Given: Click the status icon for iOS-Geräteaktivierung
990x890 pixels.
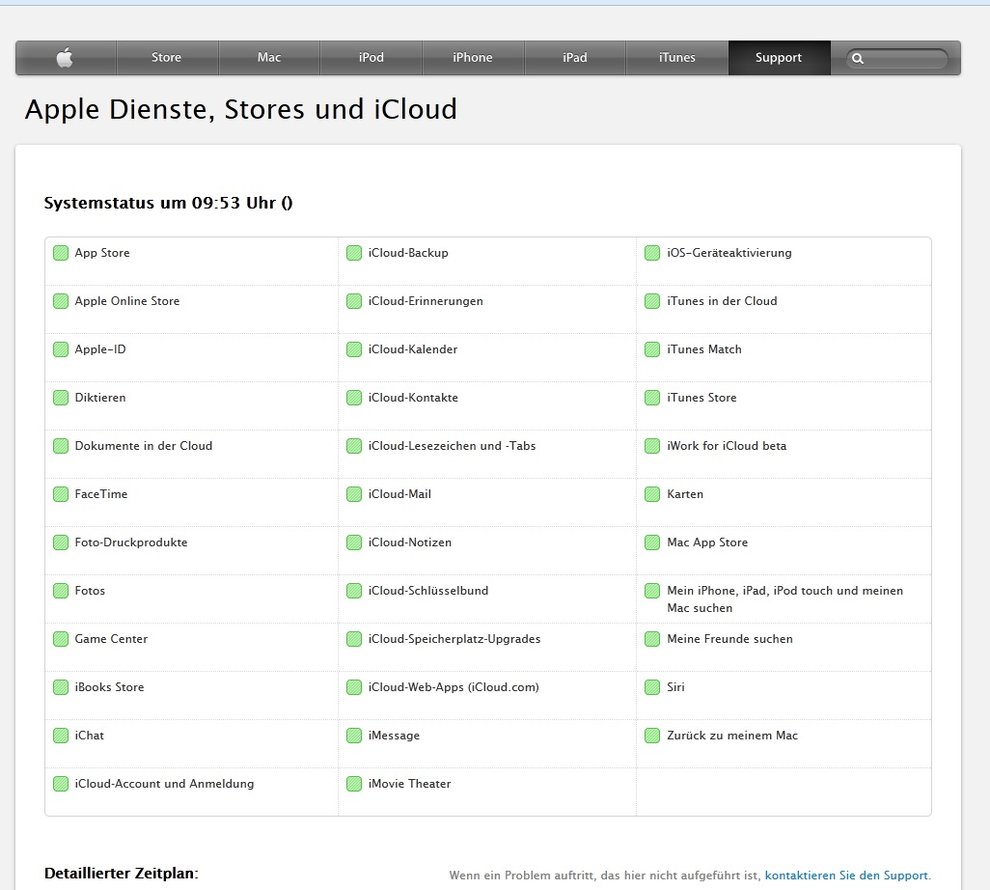Looking at the screenshot, I should tap(652, 253).
